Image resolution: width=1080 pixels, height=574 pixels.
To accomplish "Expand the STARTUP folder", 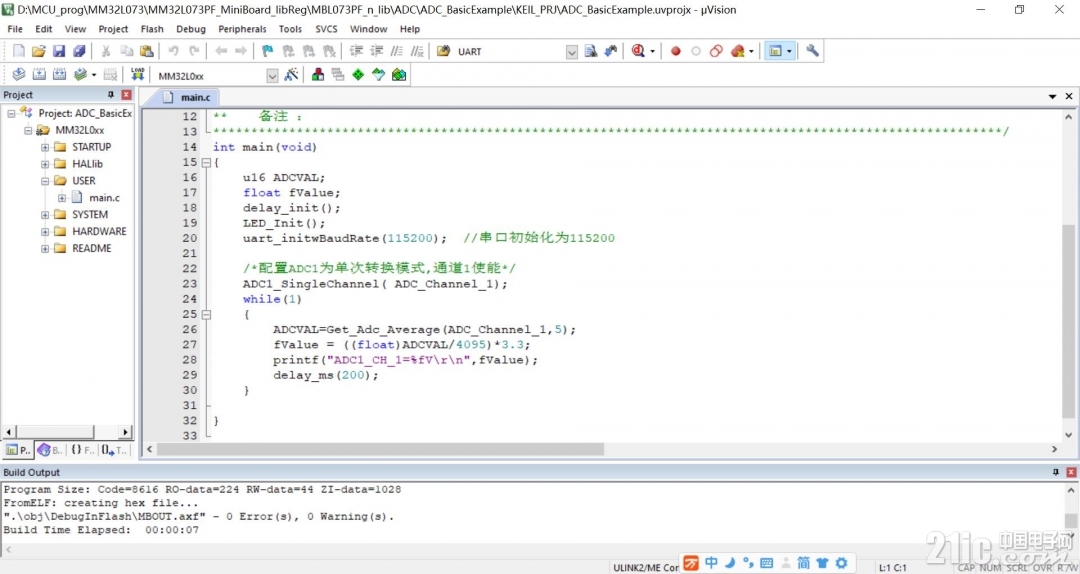I will [45, 147].
